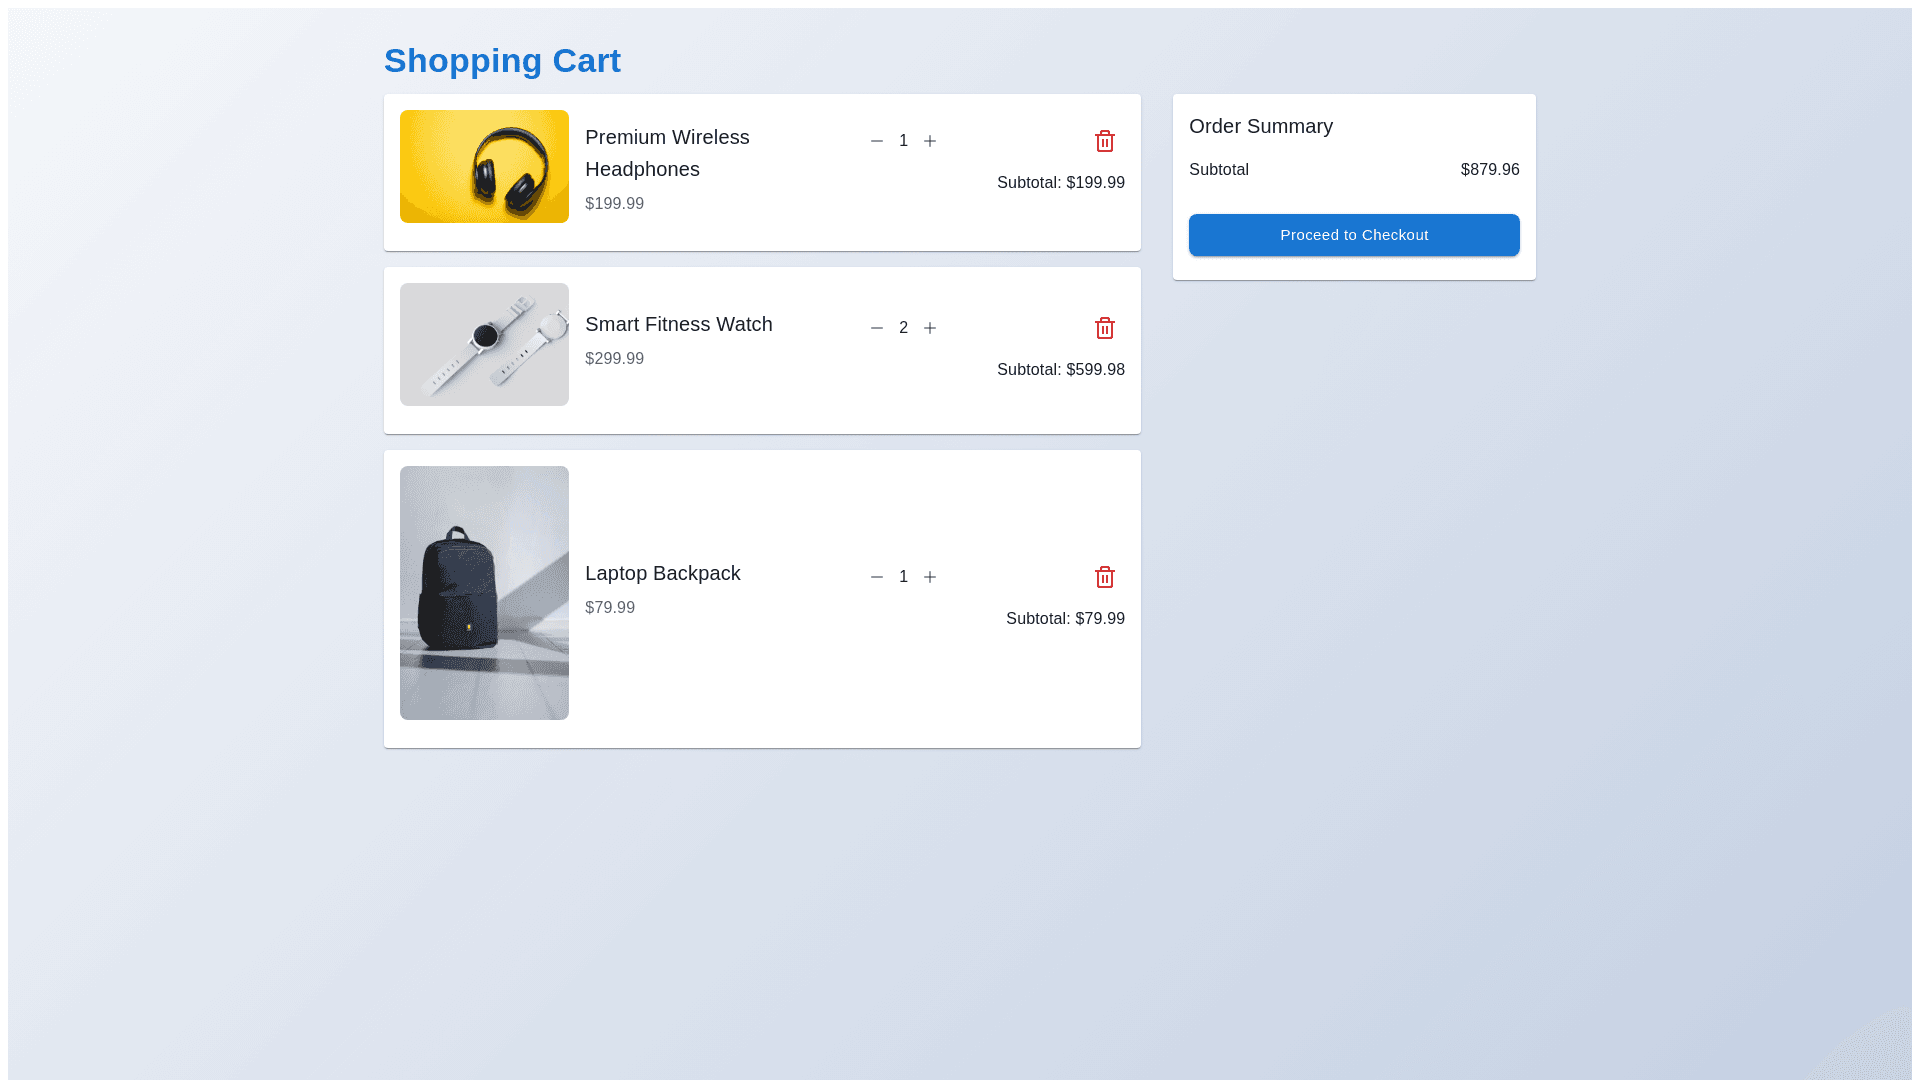Click the Shopping Cart page heading
This screenshot has height=1080, width=1920.
502,61
